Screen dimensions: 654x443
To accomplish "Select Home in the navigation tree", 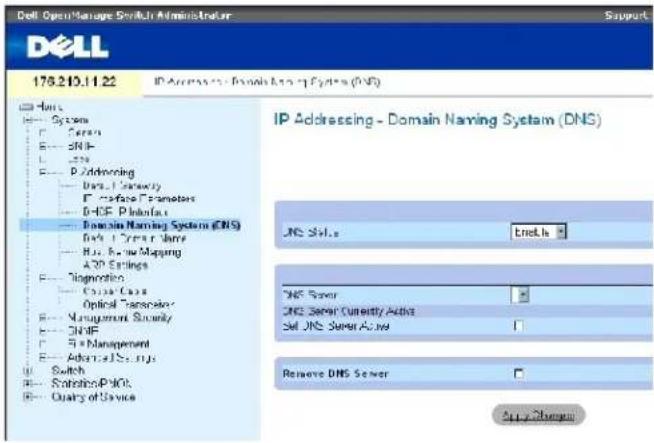I will [49, 107].
